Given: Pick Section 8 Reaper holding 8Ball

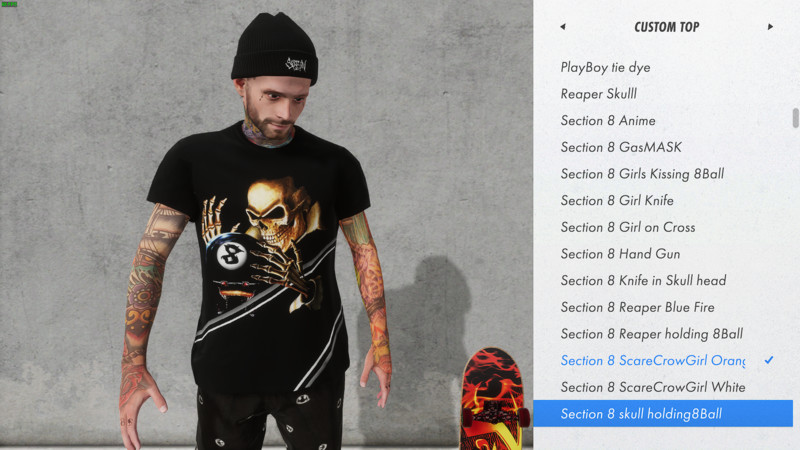Looking at the screenshot, I should point(652,334).
